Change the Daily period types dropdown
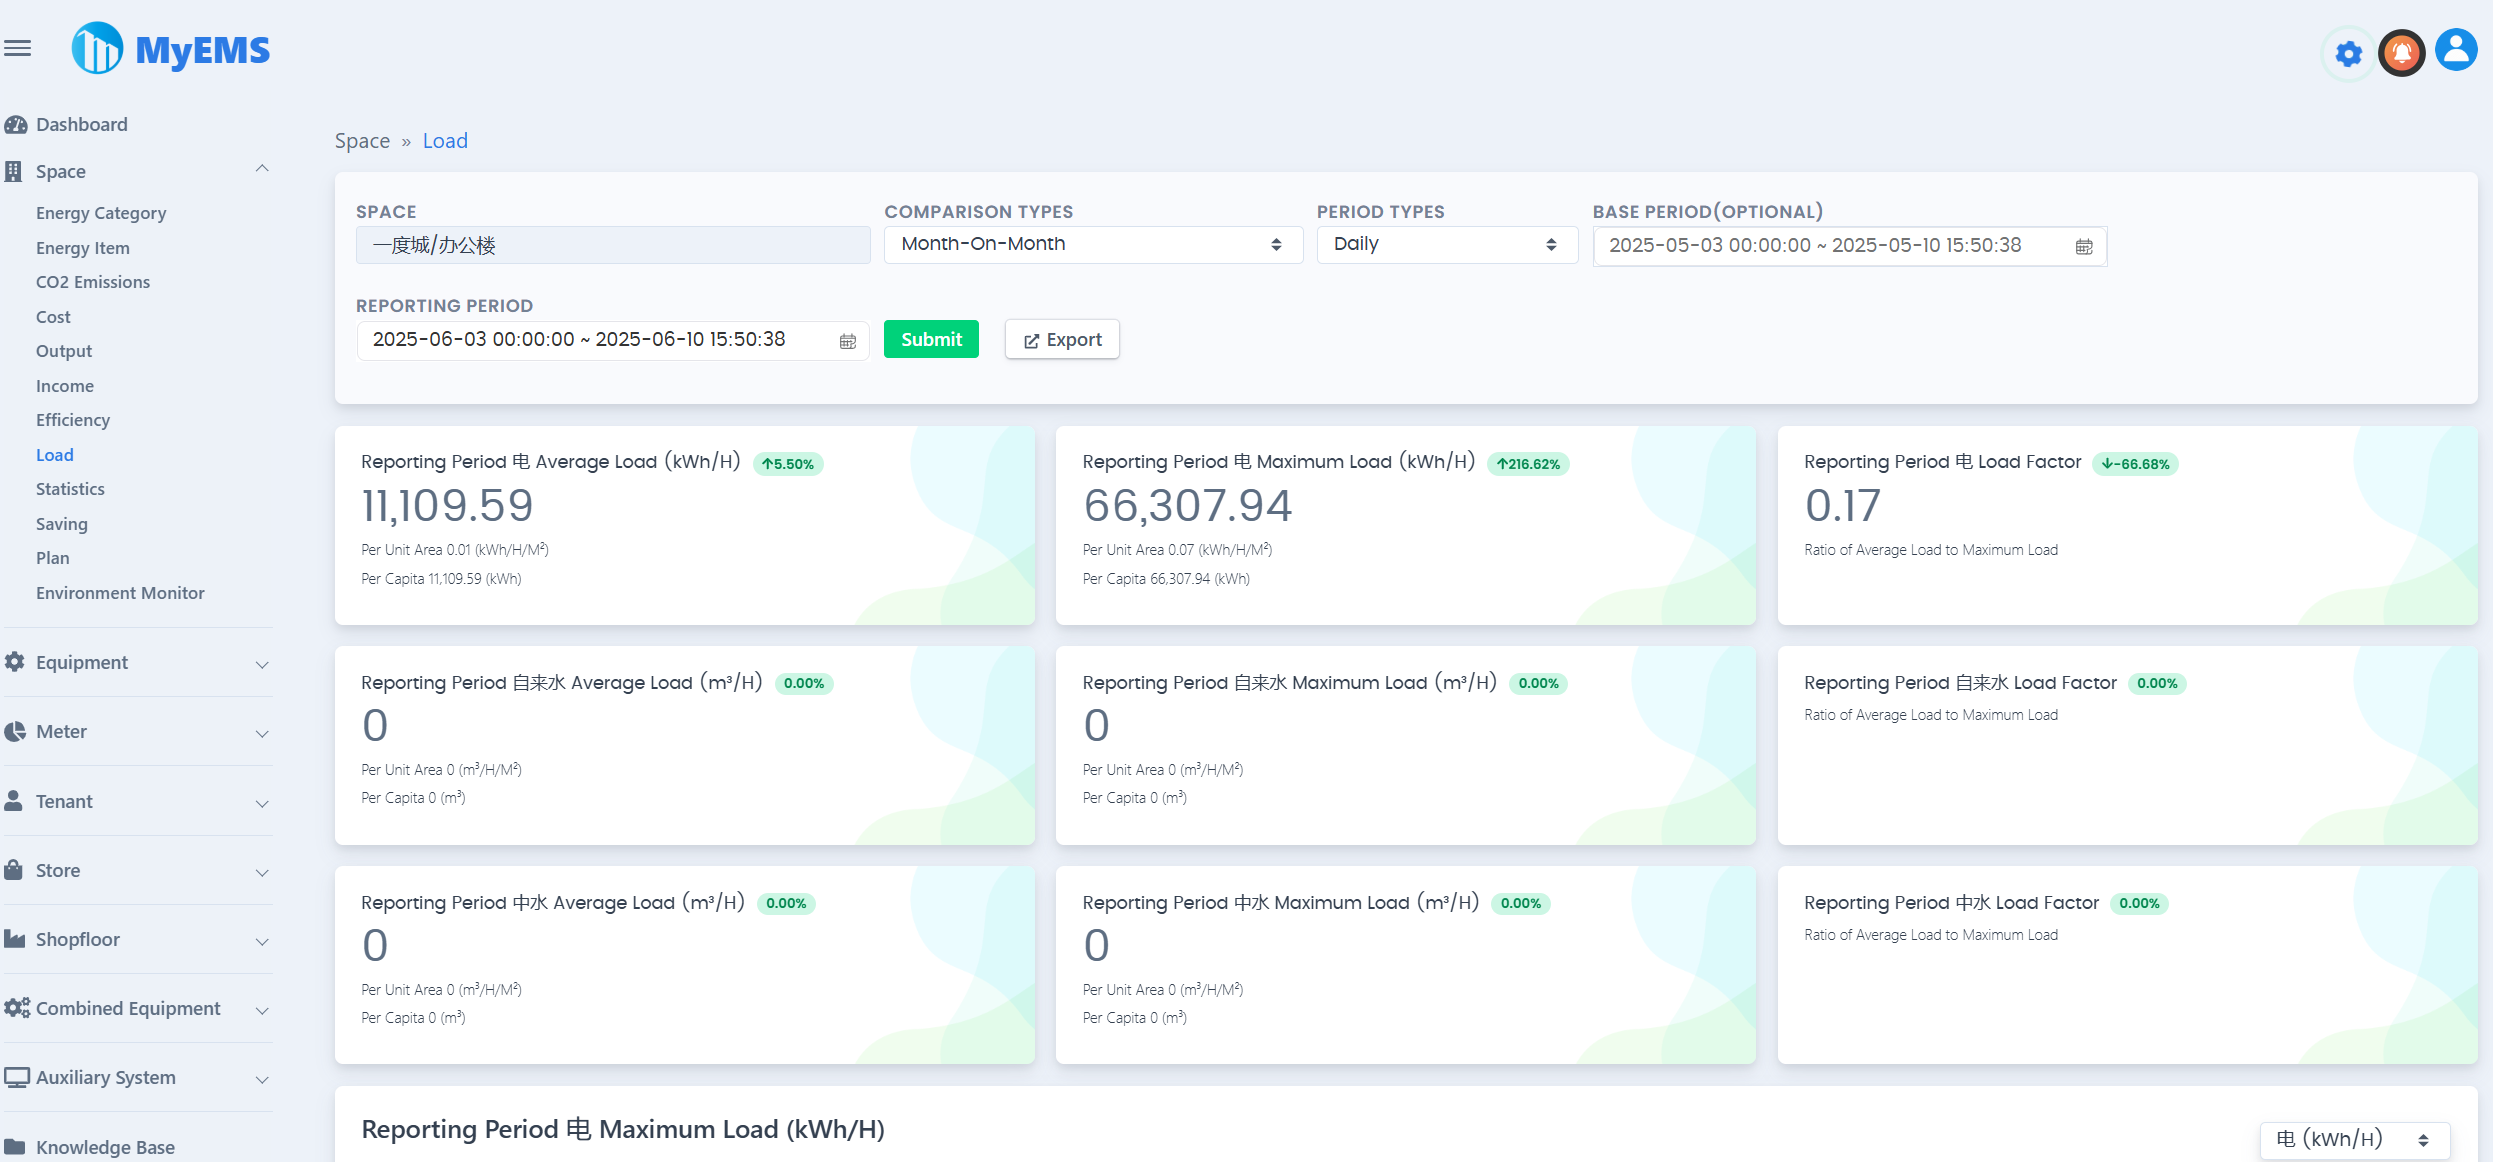Viewport: 2493px width, 1162px height. click(x=1445, y=244)
